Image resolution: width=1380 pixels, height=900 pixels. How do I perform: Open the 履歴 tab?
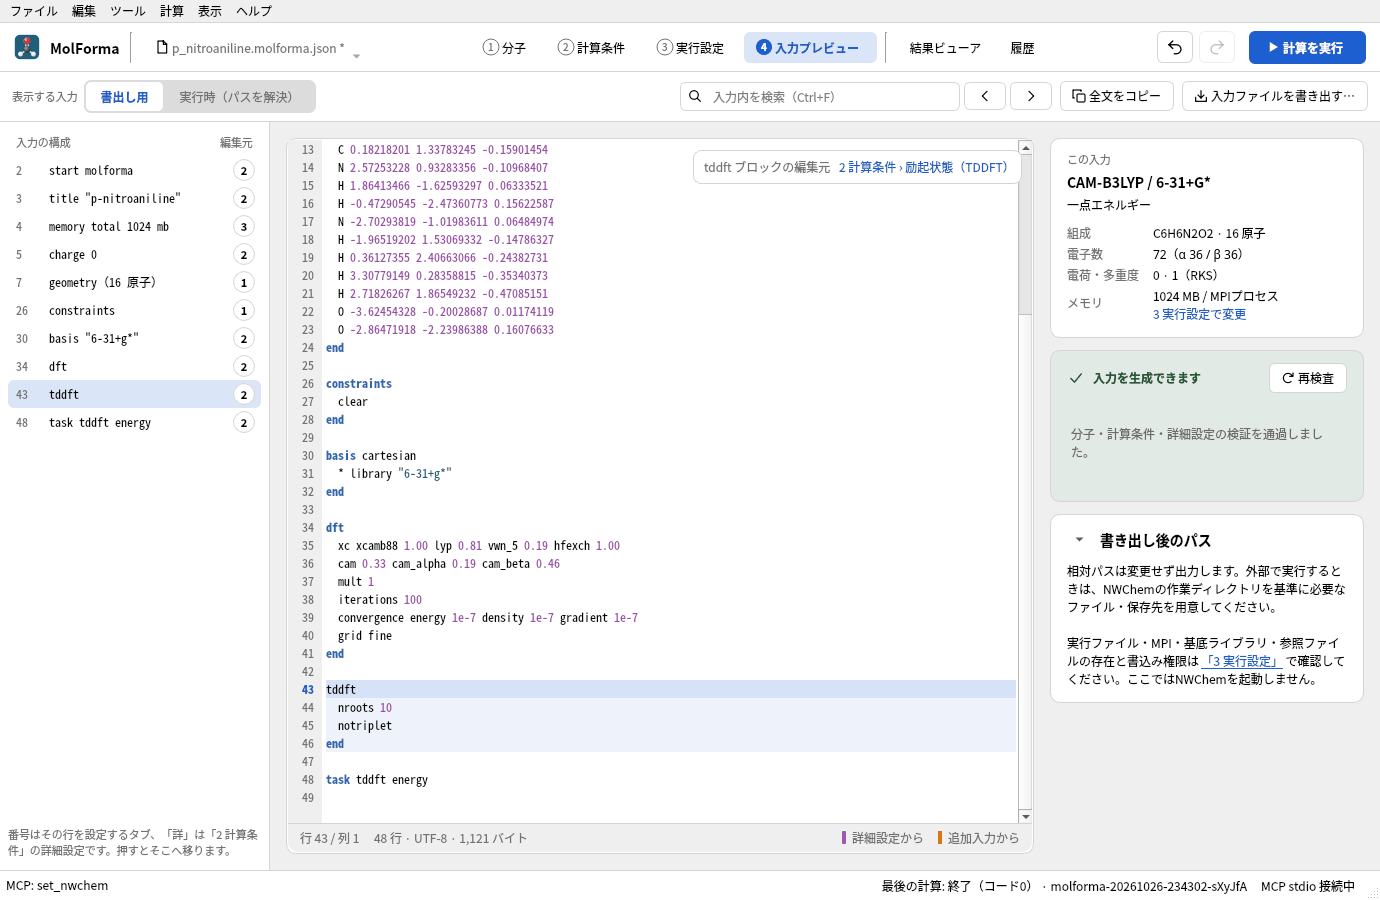click(x=1022, y=47)
